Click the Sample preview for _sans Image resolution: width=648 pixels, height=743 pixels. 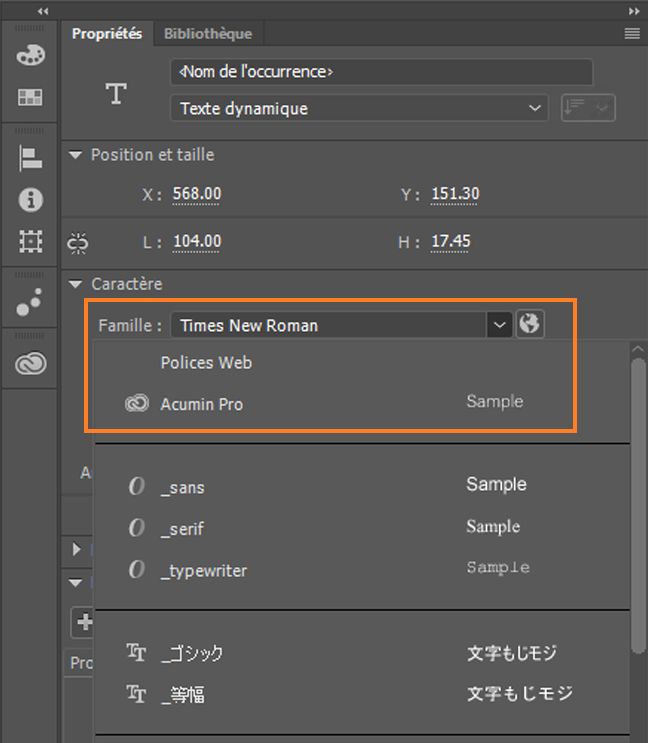pyautogui.click(x=496, y=484)
